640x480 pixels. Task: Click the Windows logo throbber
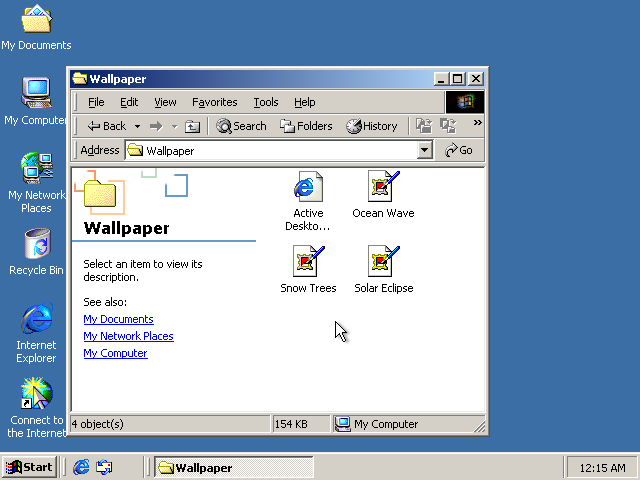click(465, 102)
